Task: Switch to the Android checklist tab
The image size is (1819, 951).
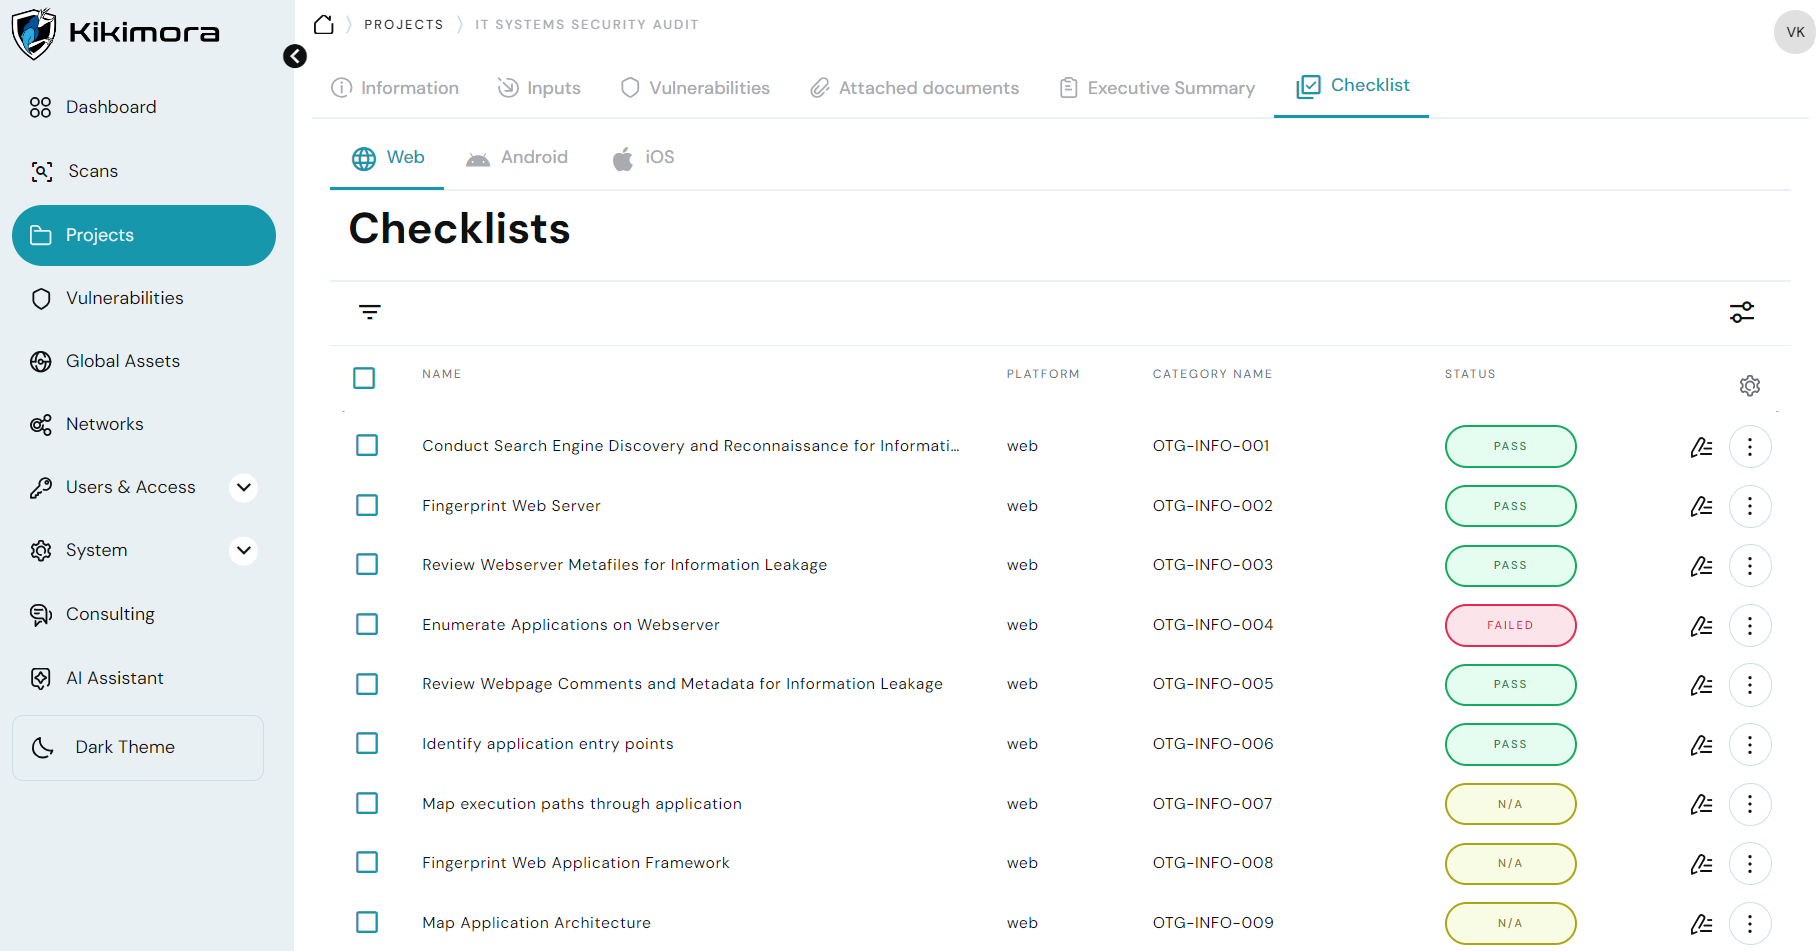Action: pyautogui.click(x=517, y=158)
